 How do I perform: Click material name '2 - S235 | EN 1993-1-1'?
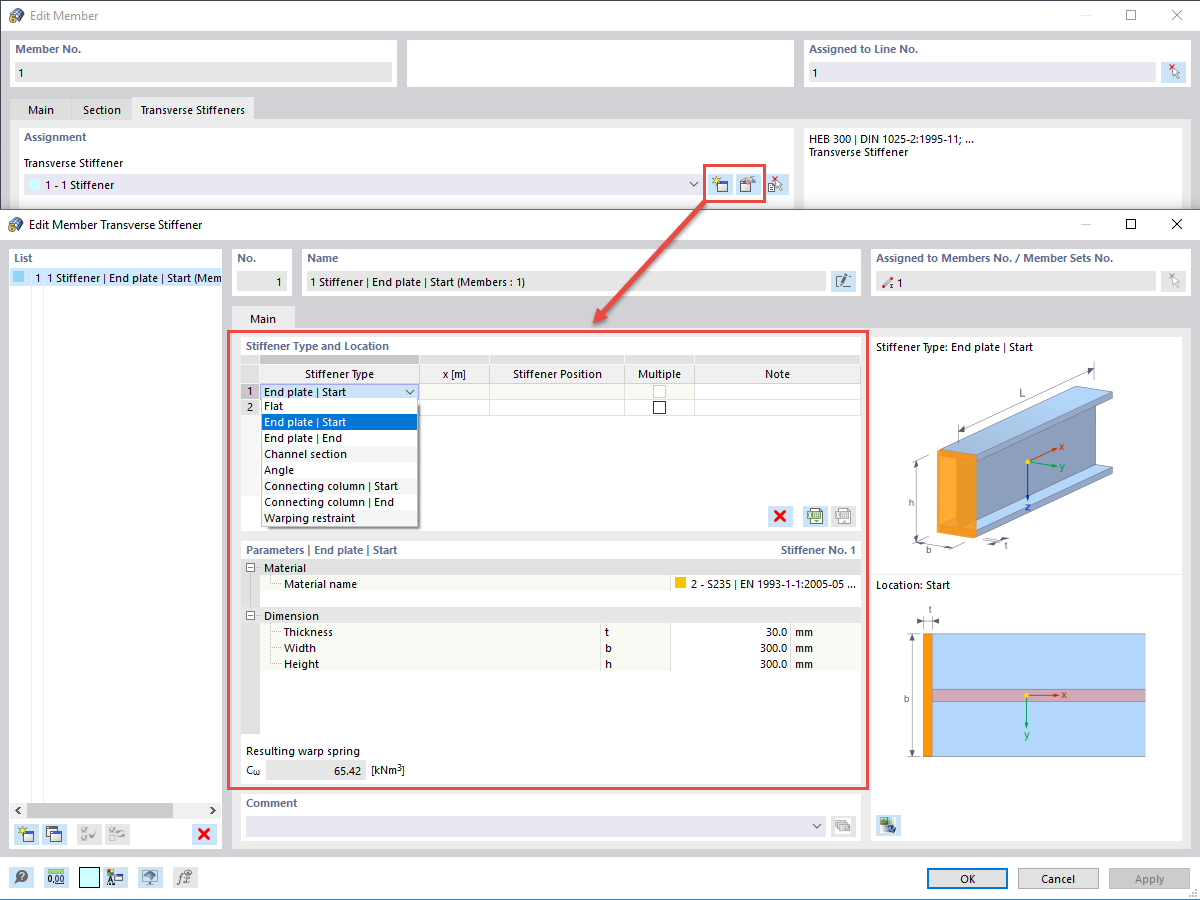773,584
